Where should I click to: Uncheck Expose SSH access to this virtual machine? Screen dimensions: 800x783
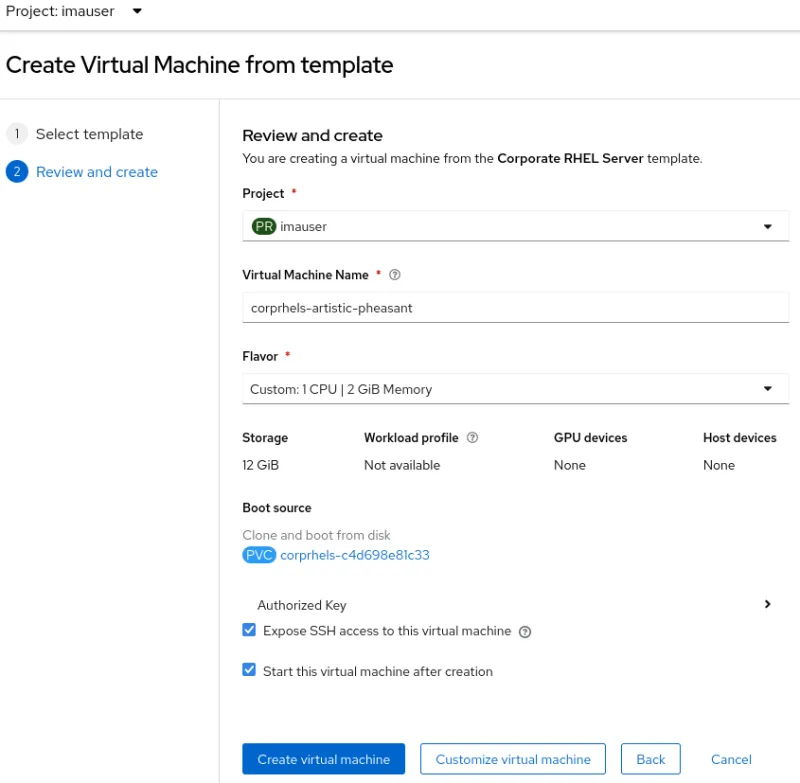[249, 629]
